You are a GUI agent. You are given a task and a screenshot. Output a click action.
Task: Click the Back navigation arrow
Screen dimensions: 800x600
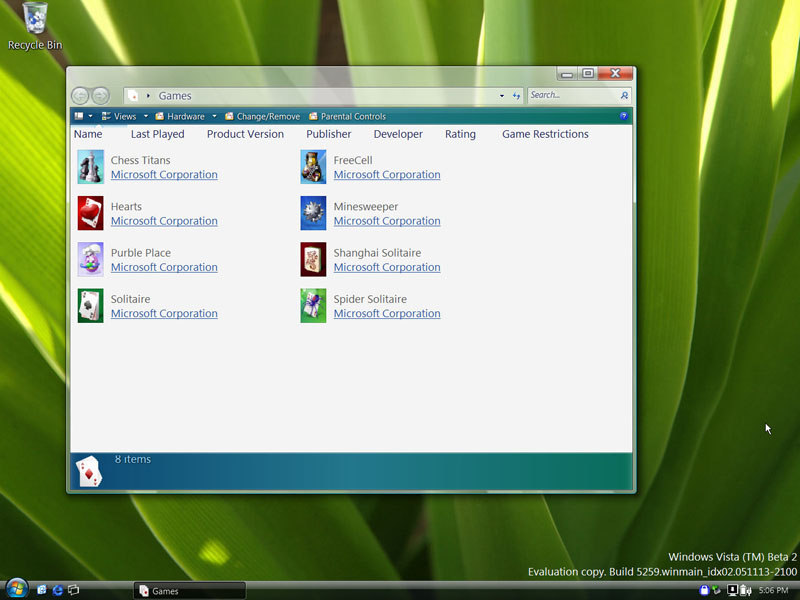(x=80, y=95)
